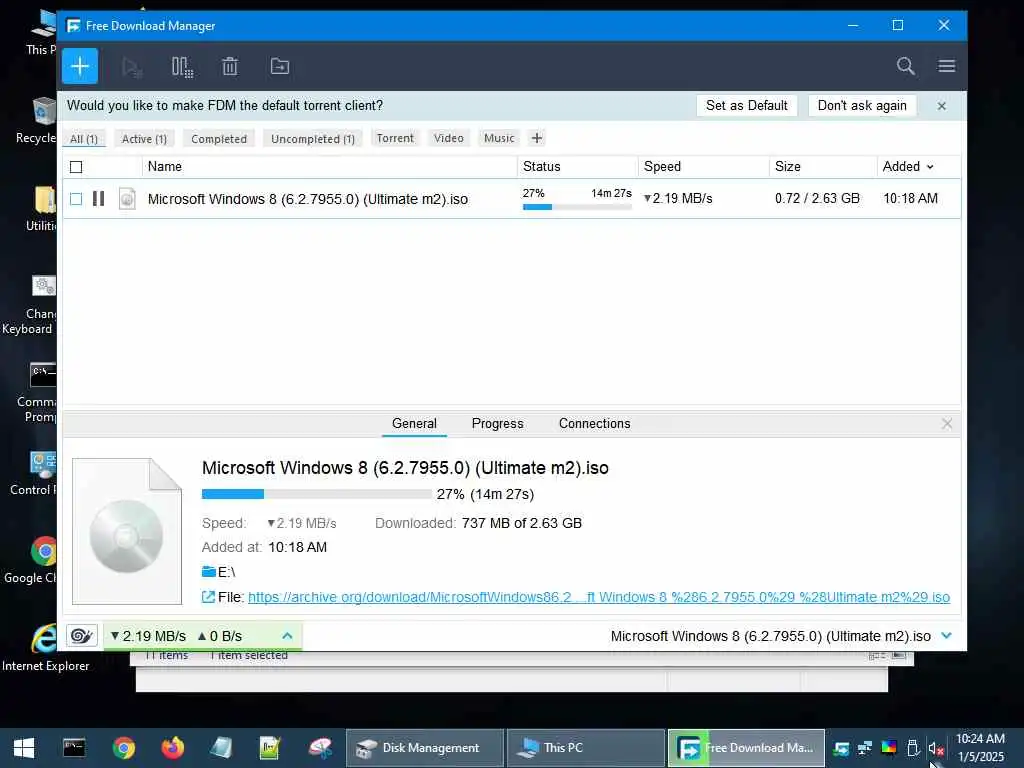
Task: Click the 27% progress bar in list row
Action: (577, 207)
